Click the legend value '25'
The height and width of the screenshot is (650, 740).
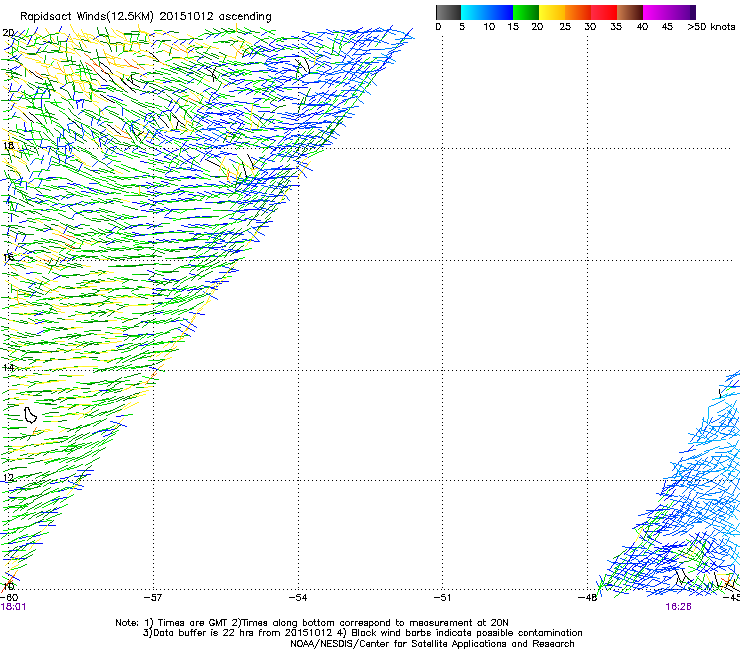(x=565, y=27)
